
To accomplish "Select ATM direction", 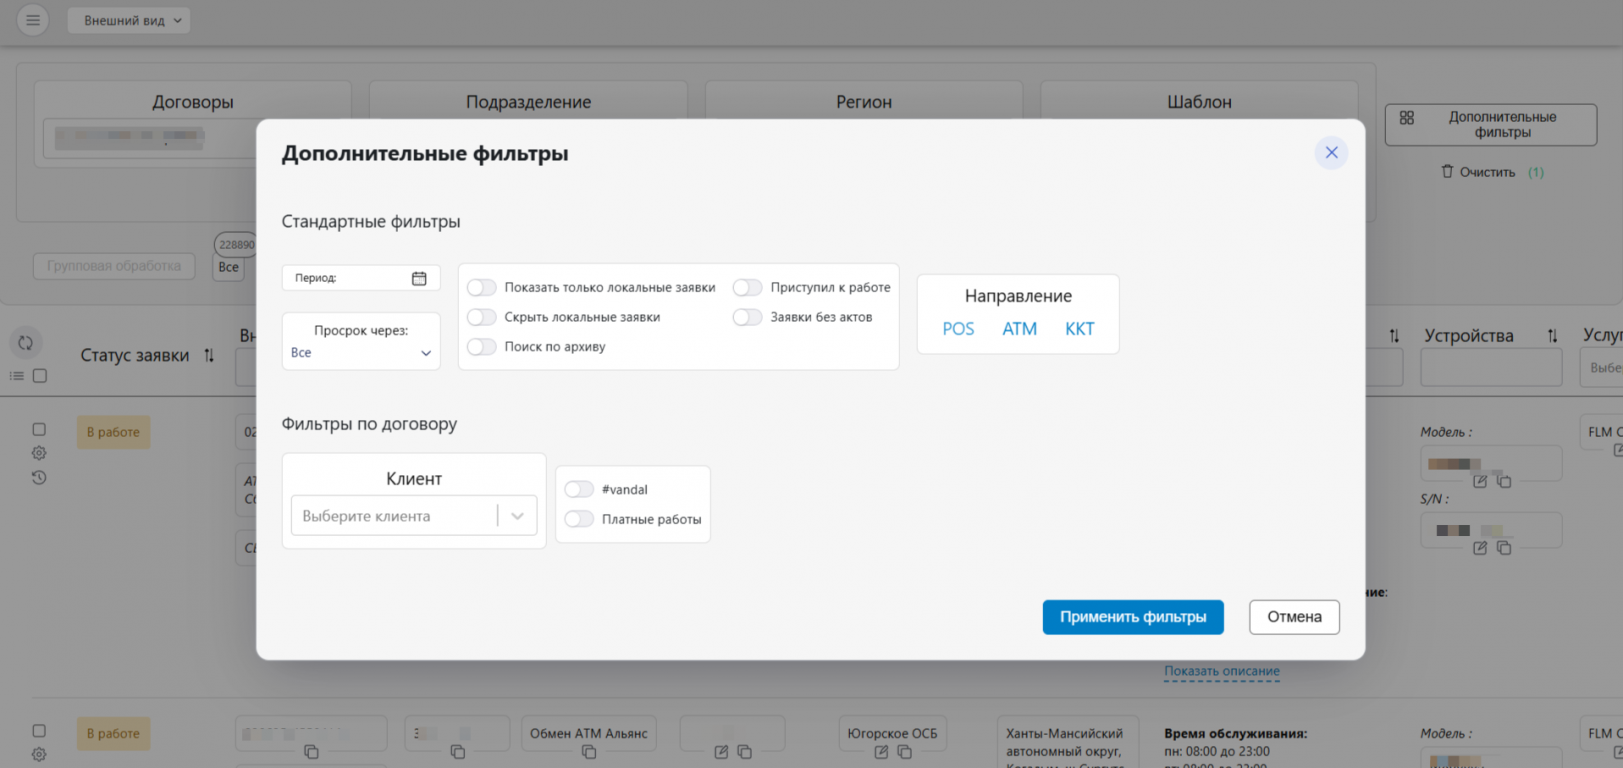I will tap(1019, 329).
